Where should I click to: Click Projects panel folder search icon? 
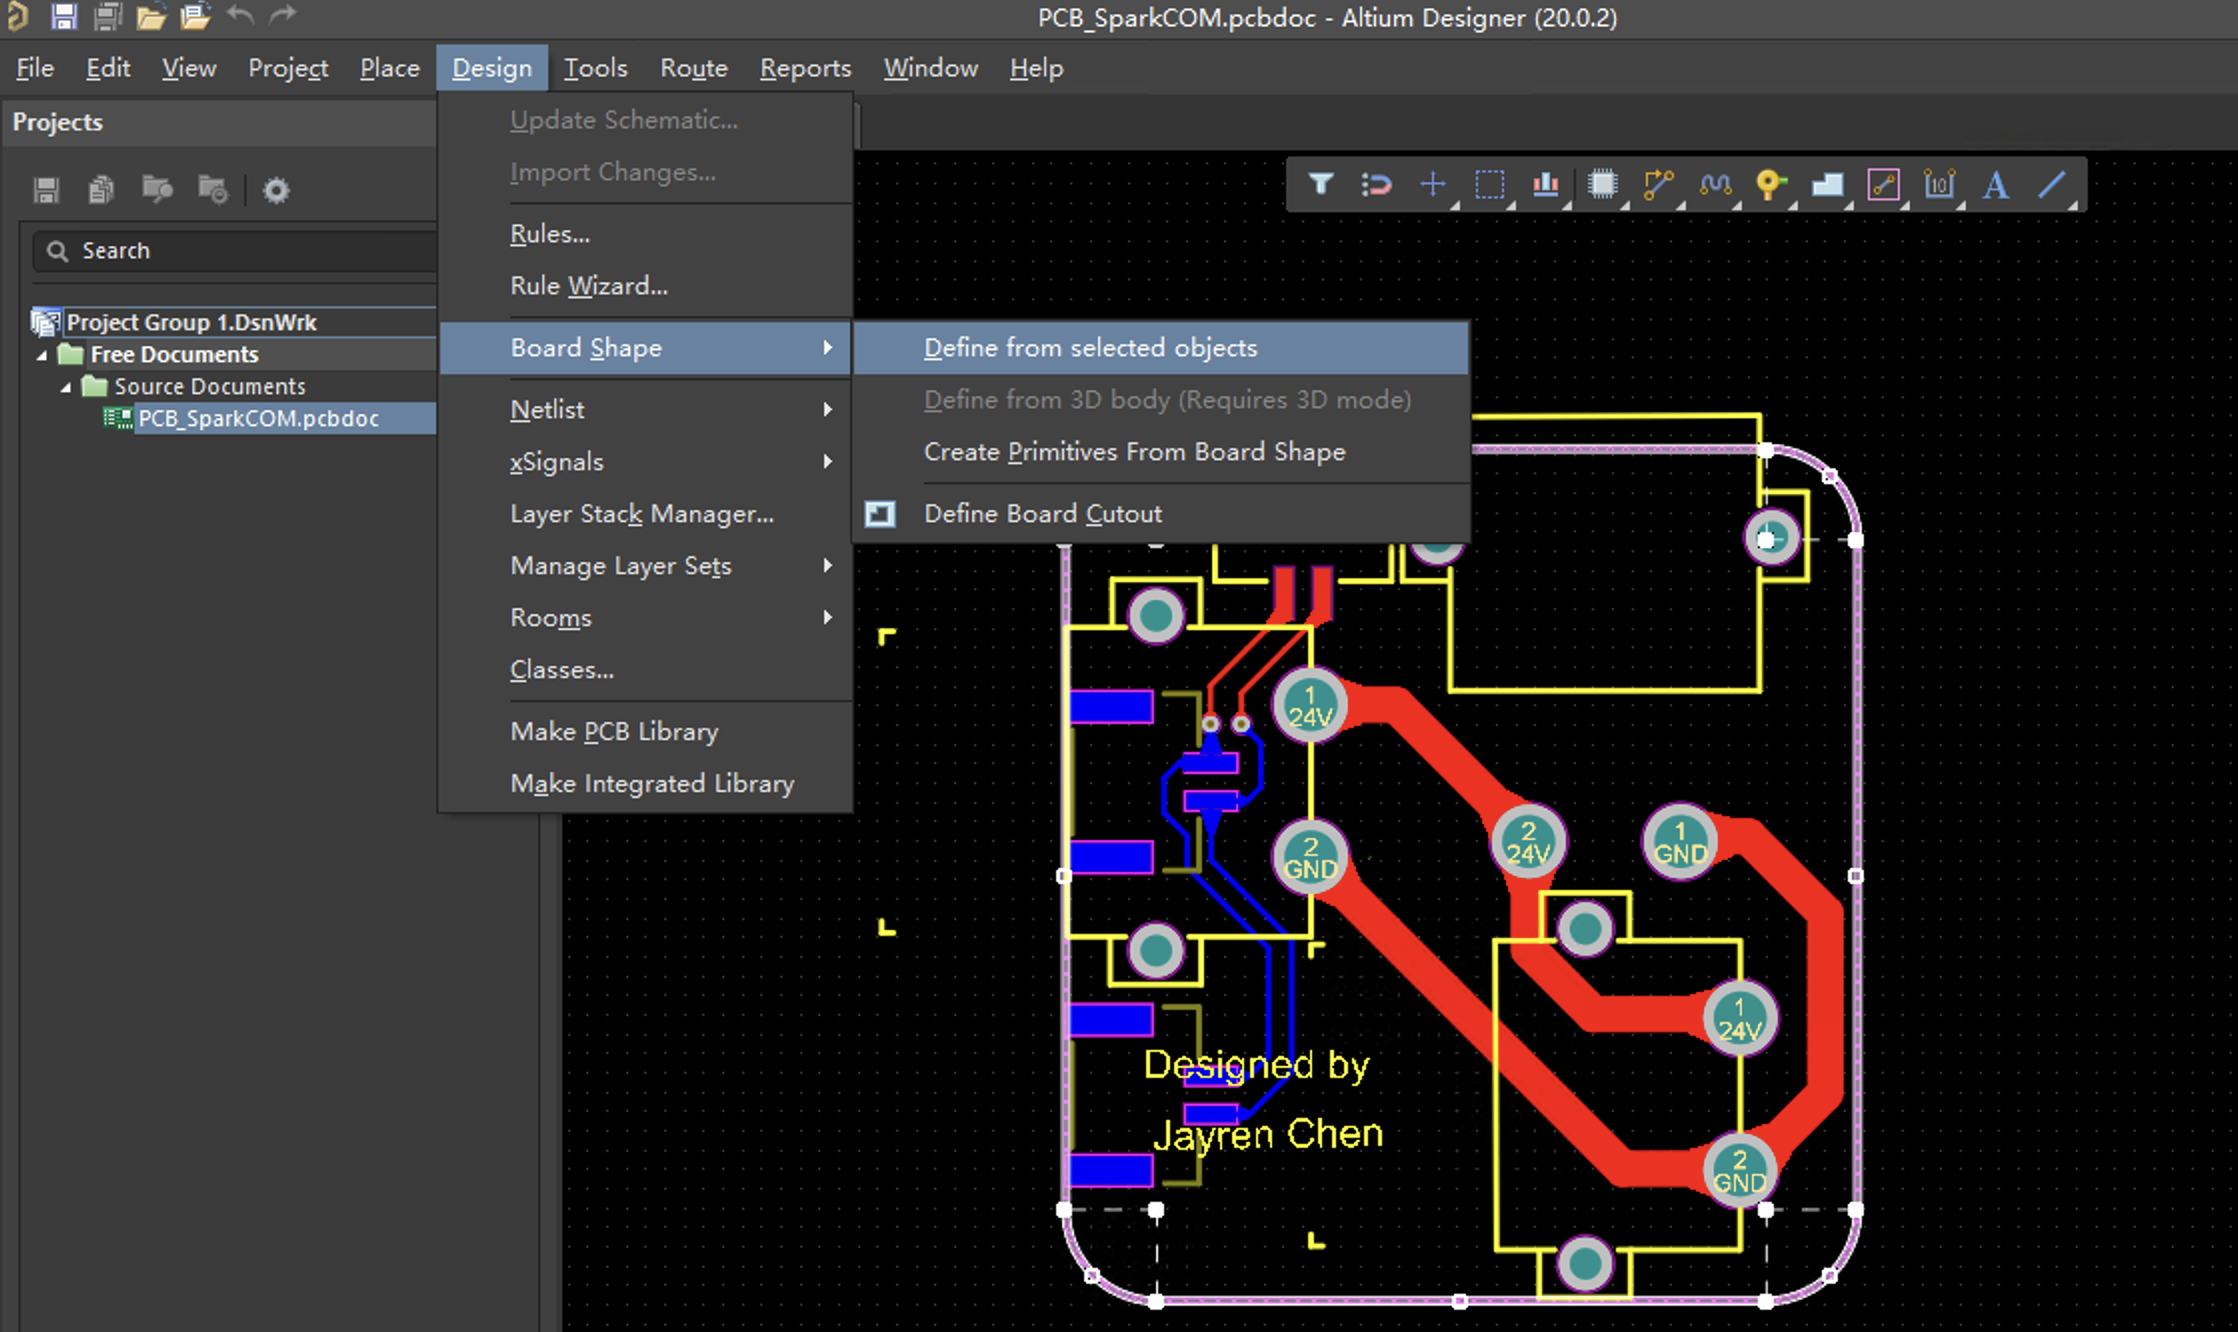point(157,188)
